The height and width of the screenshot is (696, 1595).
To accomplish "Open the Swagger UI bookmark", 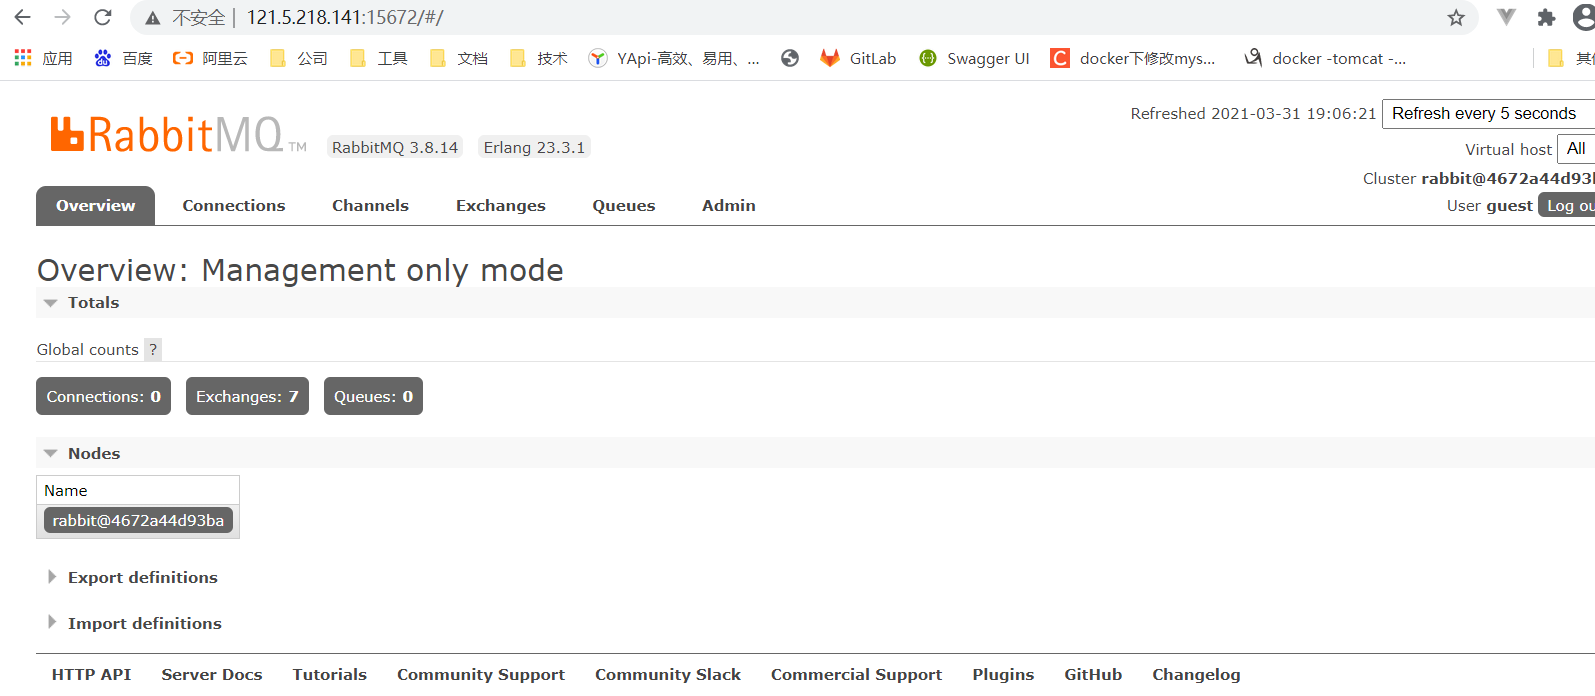I will tap(974, 58).
